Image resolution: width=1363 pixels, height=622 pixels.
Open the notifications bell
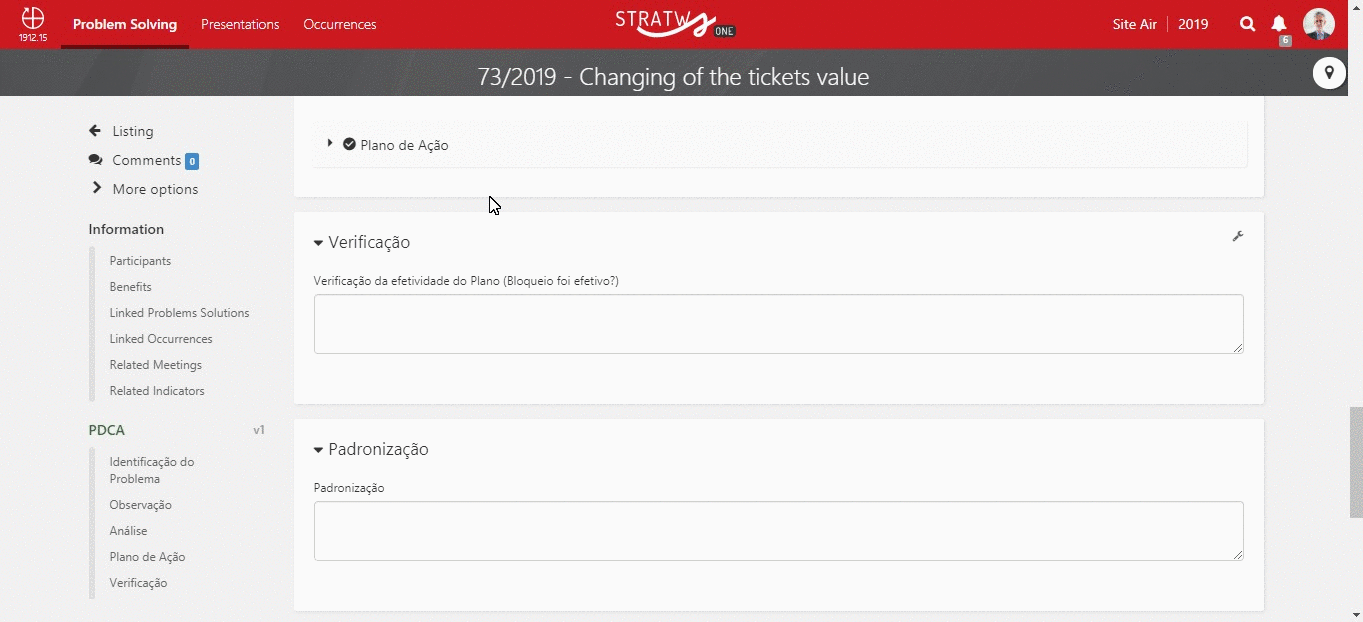1279,24
